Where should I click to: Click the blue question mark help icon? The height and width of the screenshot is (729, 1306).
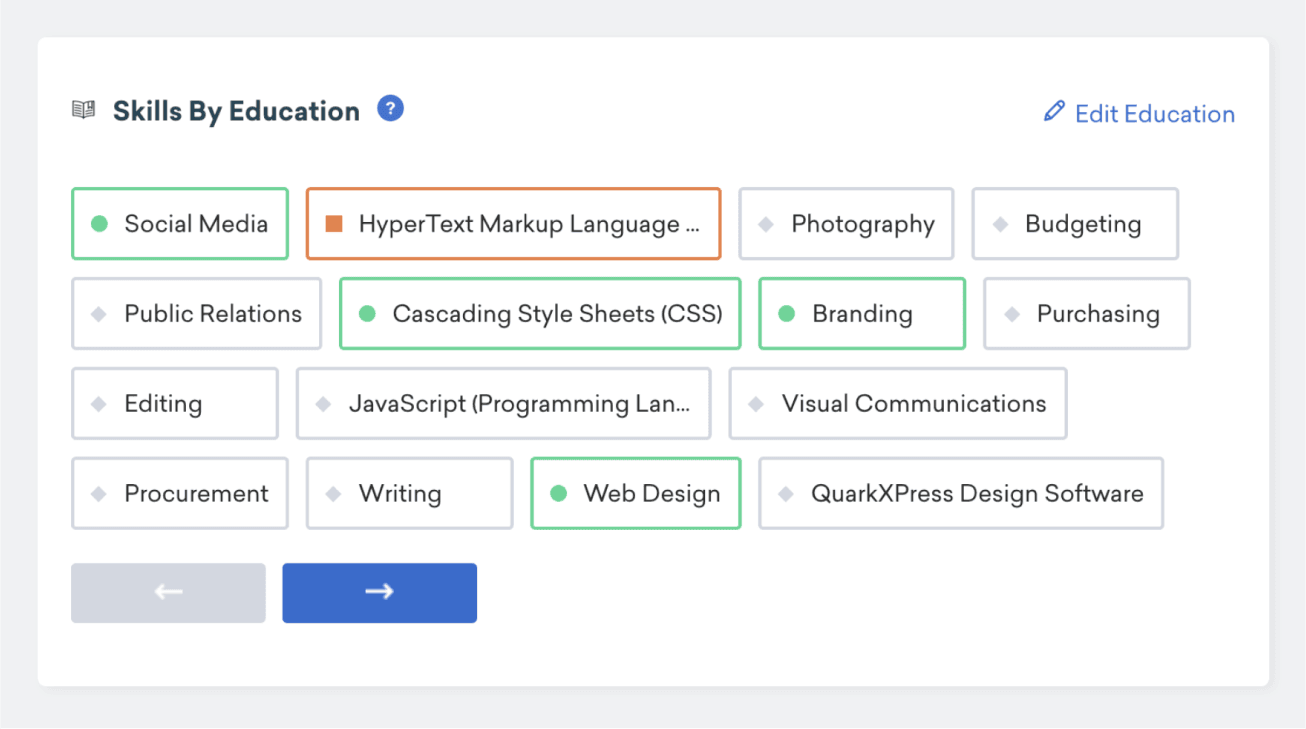click(390, 109)
